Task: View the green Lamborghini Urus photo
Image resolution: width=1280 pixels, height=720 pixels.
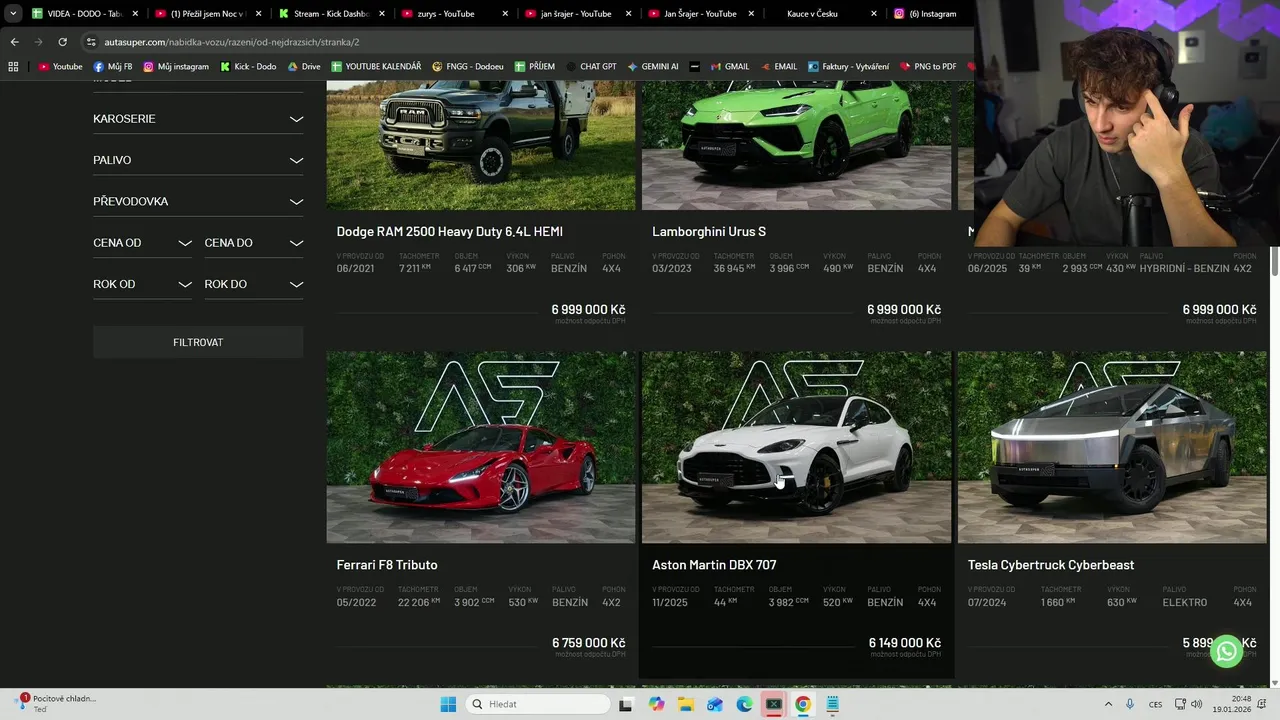Action: coord(796,146)
